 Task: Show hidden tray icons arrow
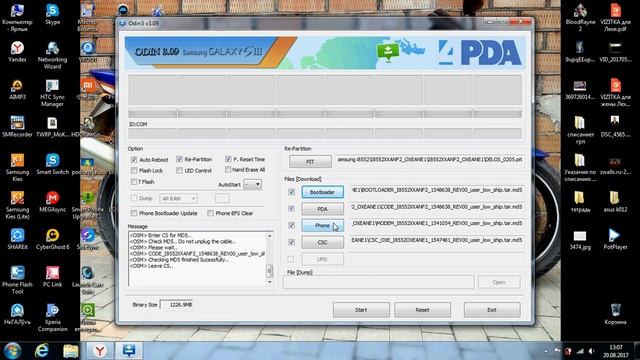[x=546, y=351]
